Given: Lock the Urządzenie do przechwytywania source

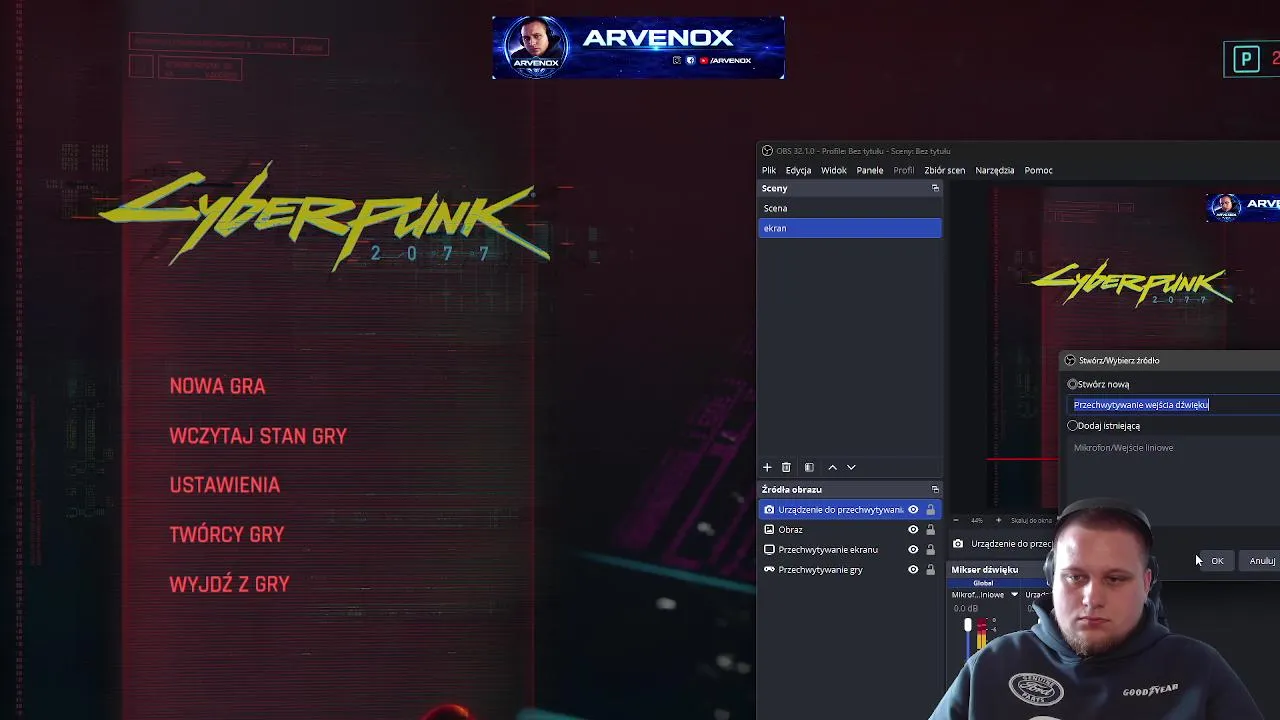Looking at the screenshot, I should (930, 510).
